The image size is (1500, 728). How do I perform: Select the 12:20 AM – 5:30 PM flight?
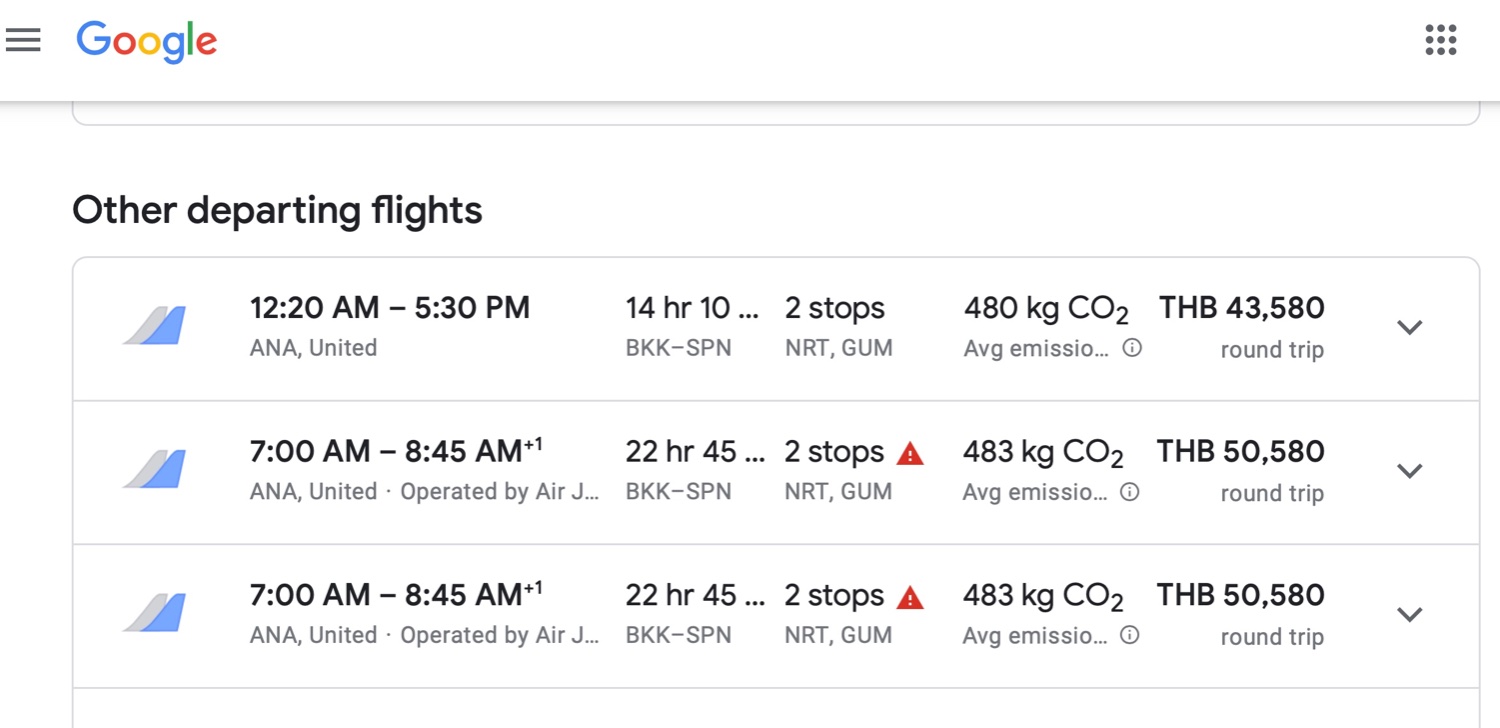click(776, 329)
